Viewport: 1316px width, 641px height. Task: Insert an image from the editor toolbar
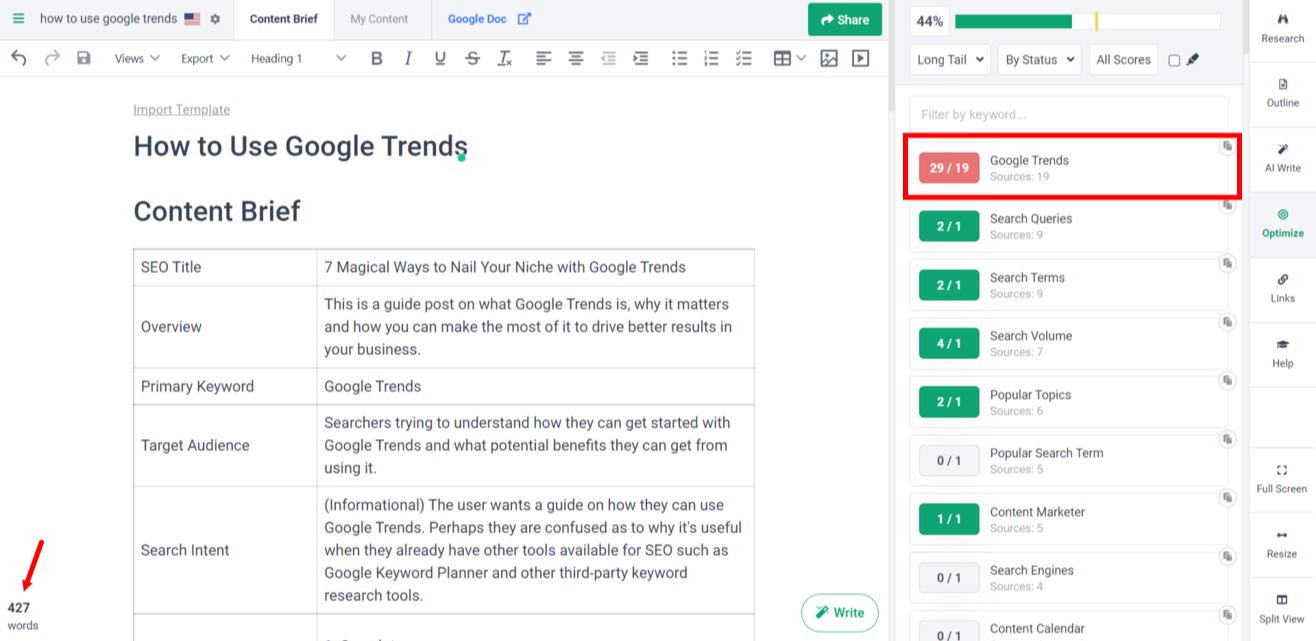(x=828, y=58)
